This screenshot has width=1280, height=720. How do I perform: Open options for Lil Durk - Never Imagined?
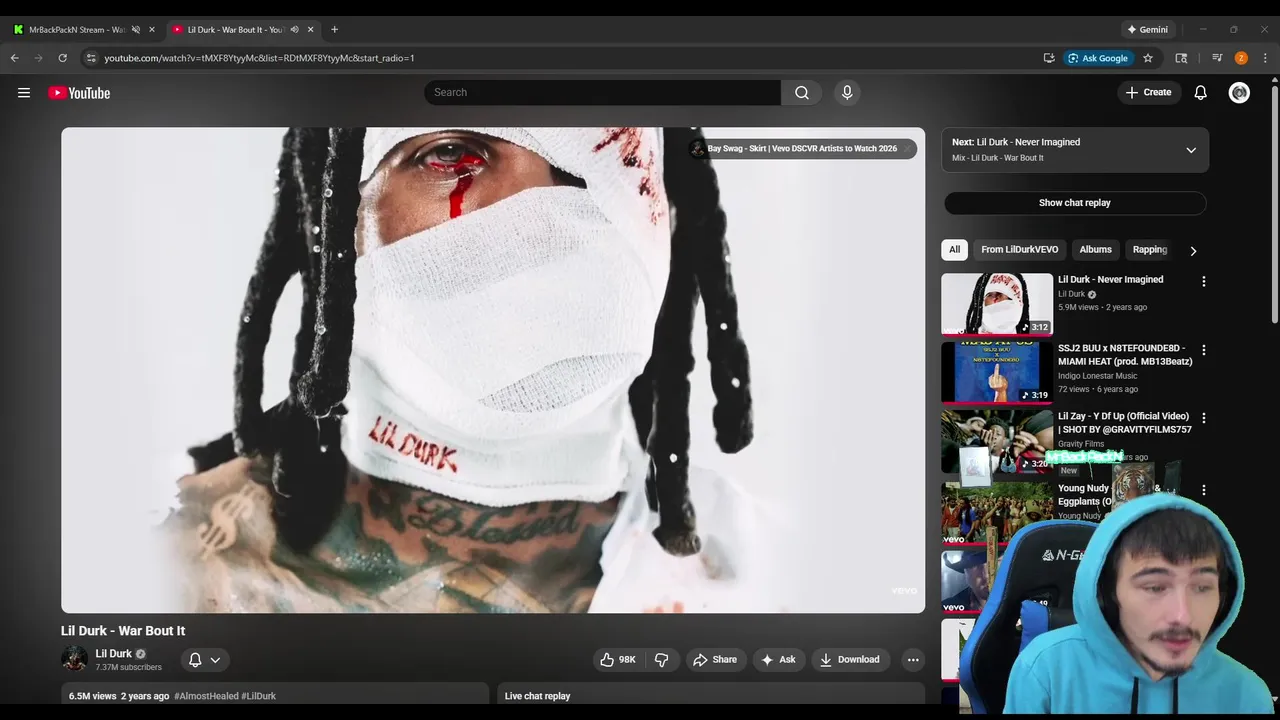click(x=1204, y=282)
